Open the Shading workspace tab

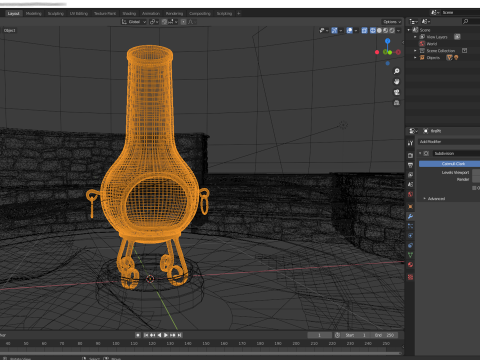tap(129, 13)
